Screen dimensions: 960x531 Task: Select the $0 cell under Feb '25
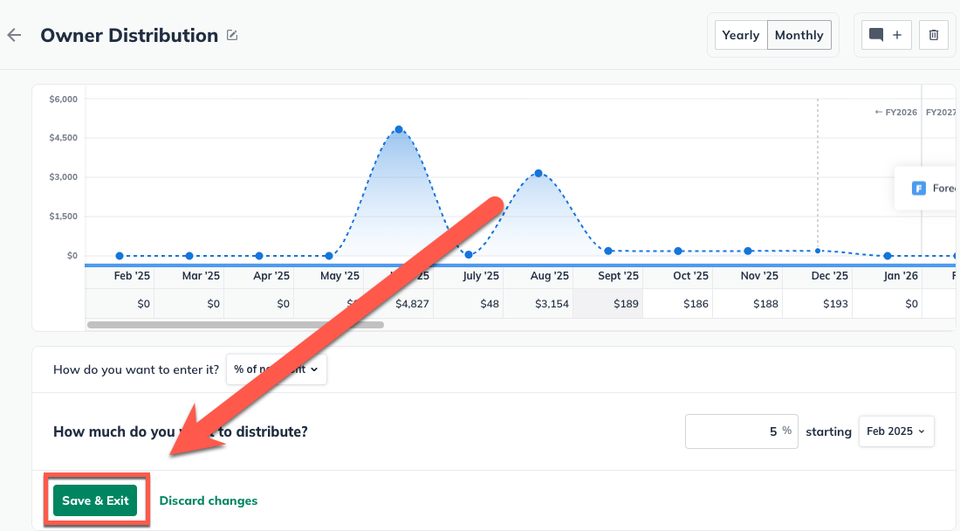click(119, 303)
